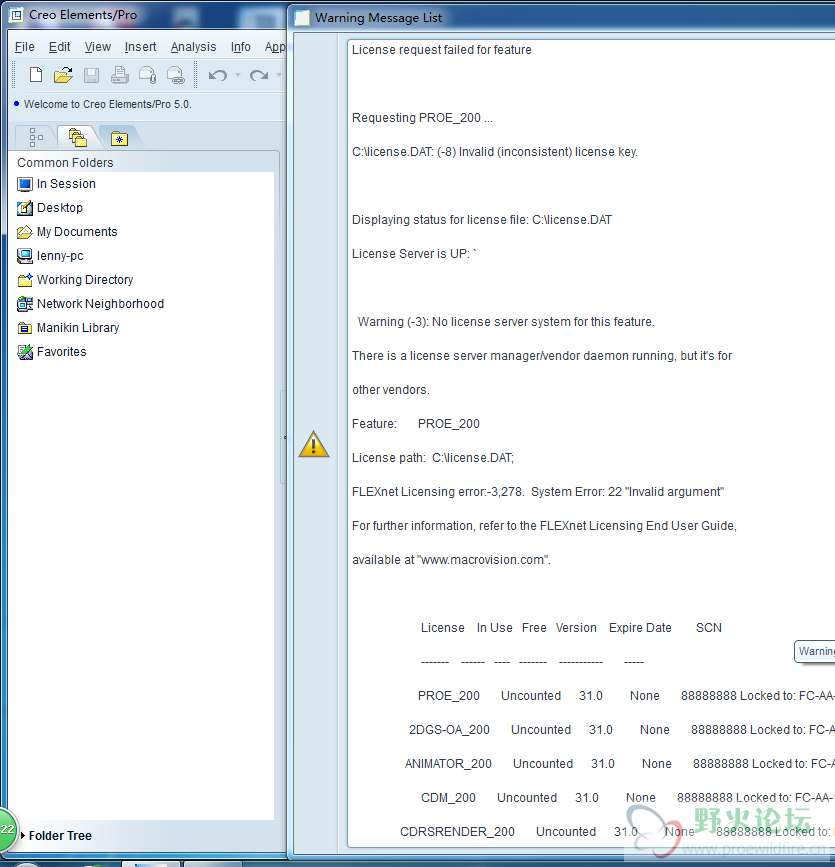Click the PROE_200 license row
This screenshot has height=867, width=835.
625,696
